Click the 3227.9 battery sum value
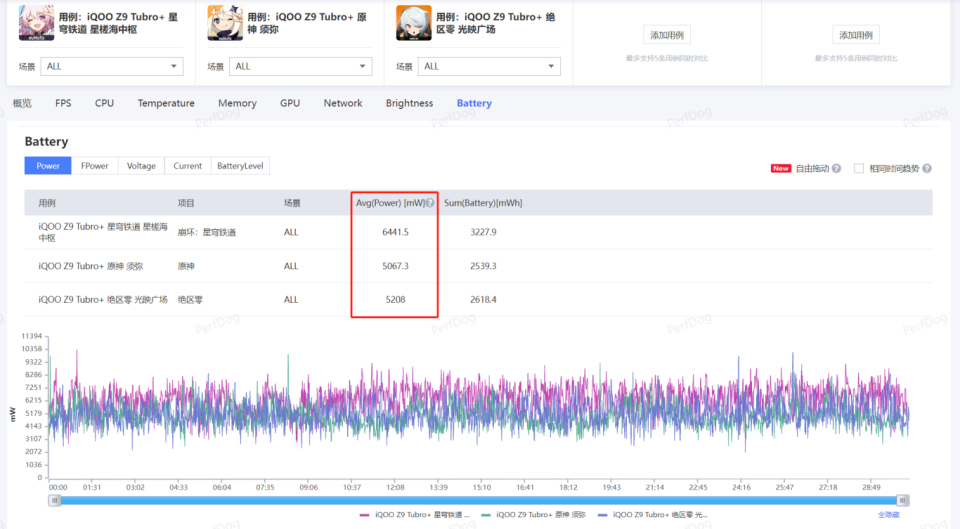Image resolution: width=960 pixels, height=529 pixels. click(483, 232)
